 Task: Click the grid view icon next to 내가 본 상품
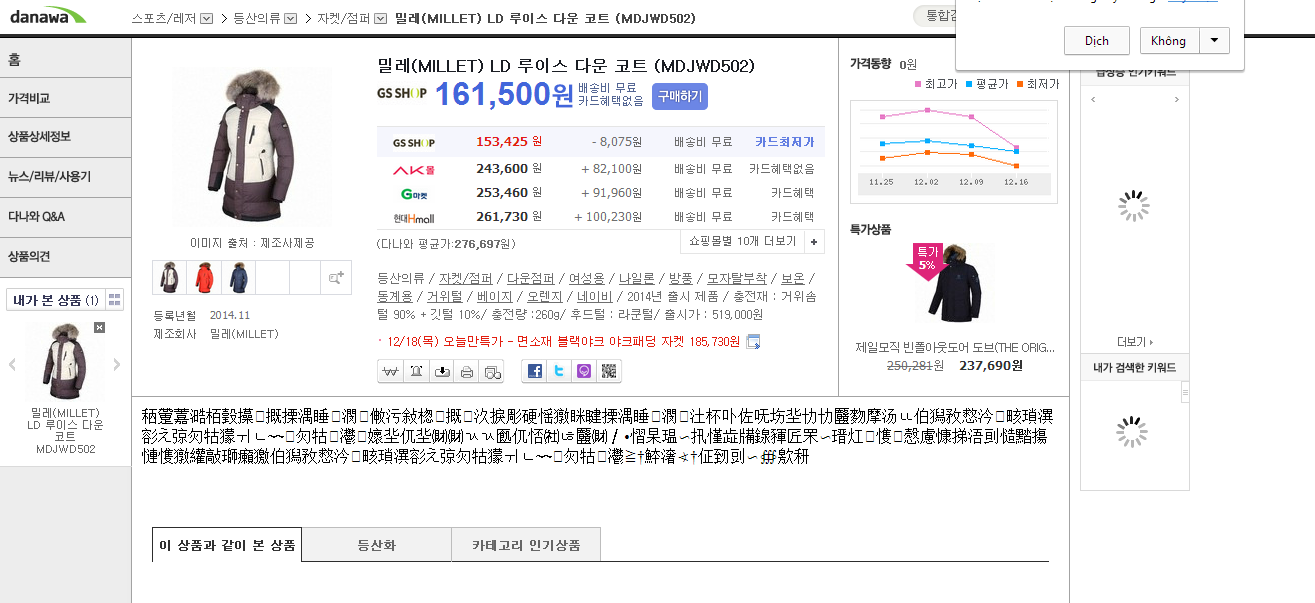[115, 300]
